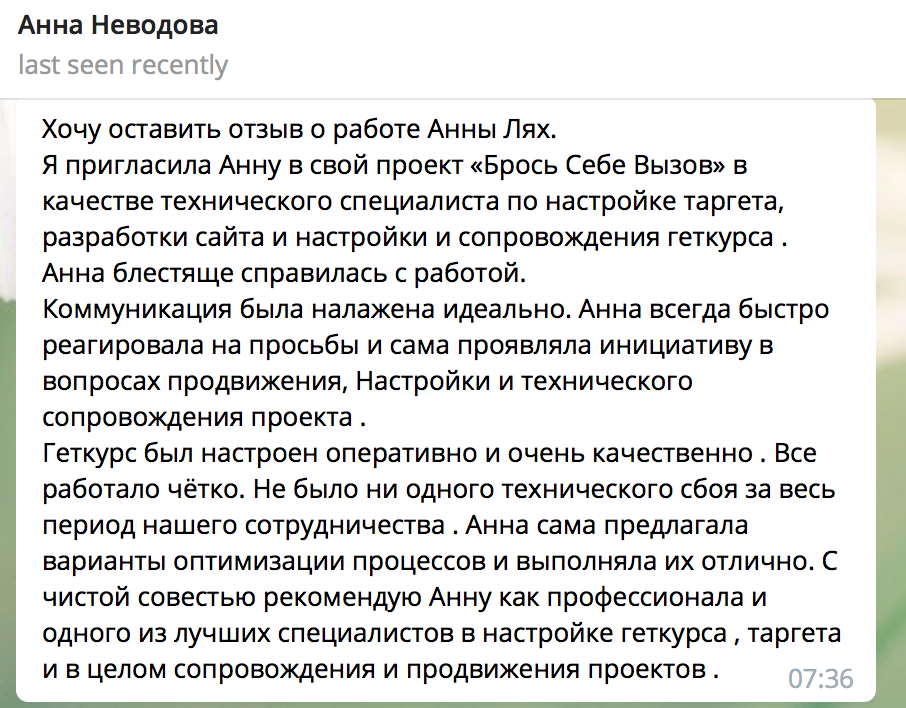Click the line 'Хочу оставить отзыв о работе Анны Лях'
906x708 pixels.
299,129
